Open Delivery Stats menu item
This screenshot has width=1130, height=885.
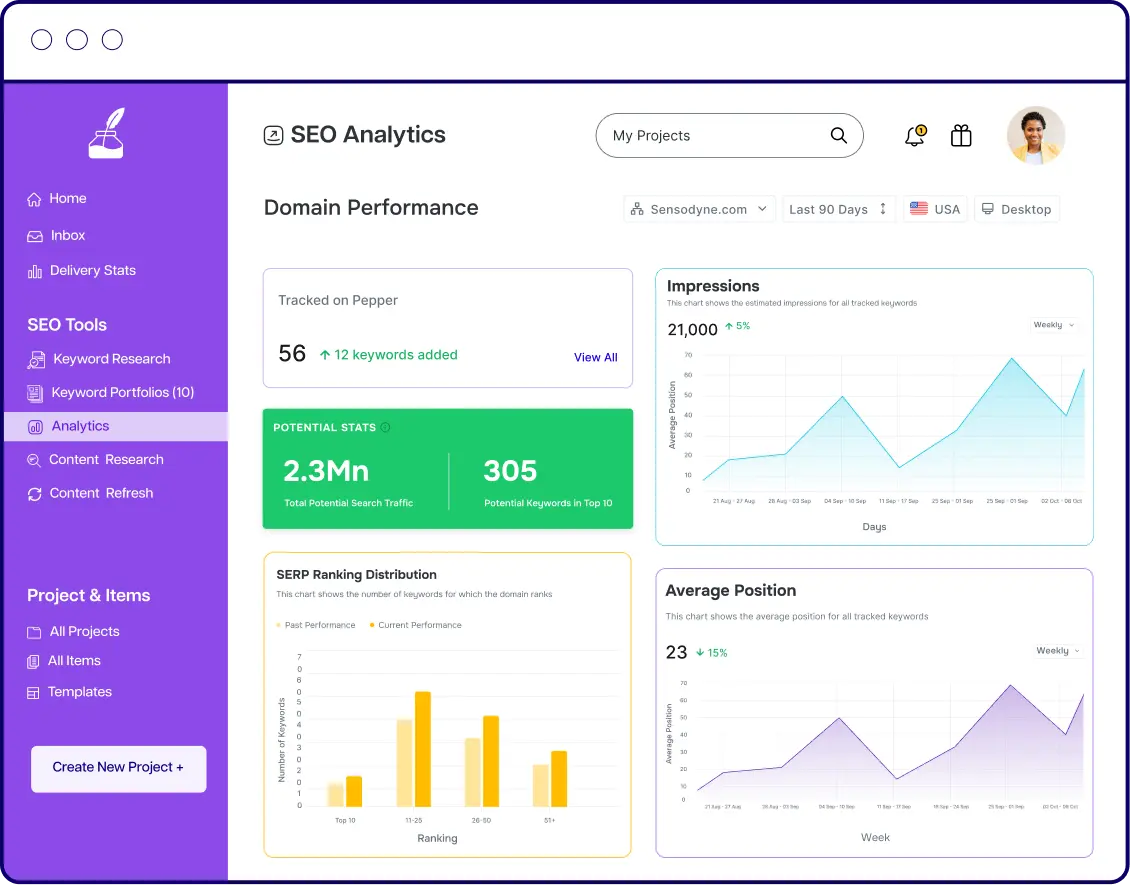click(x=92, y=271)
